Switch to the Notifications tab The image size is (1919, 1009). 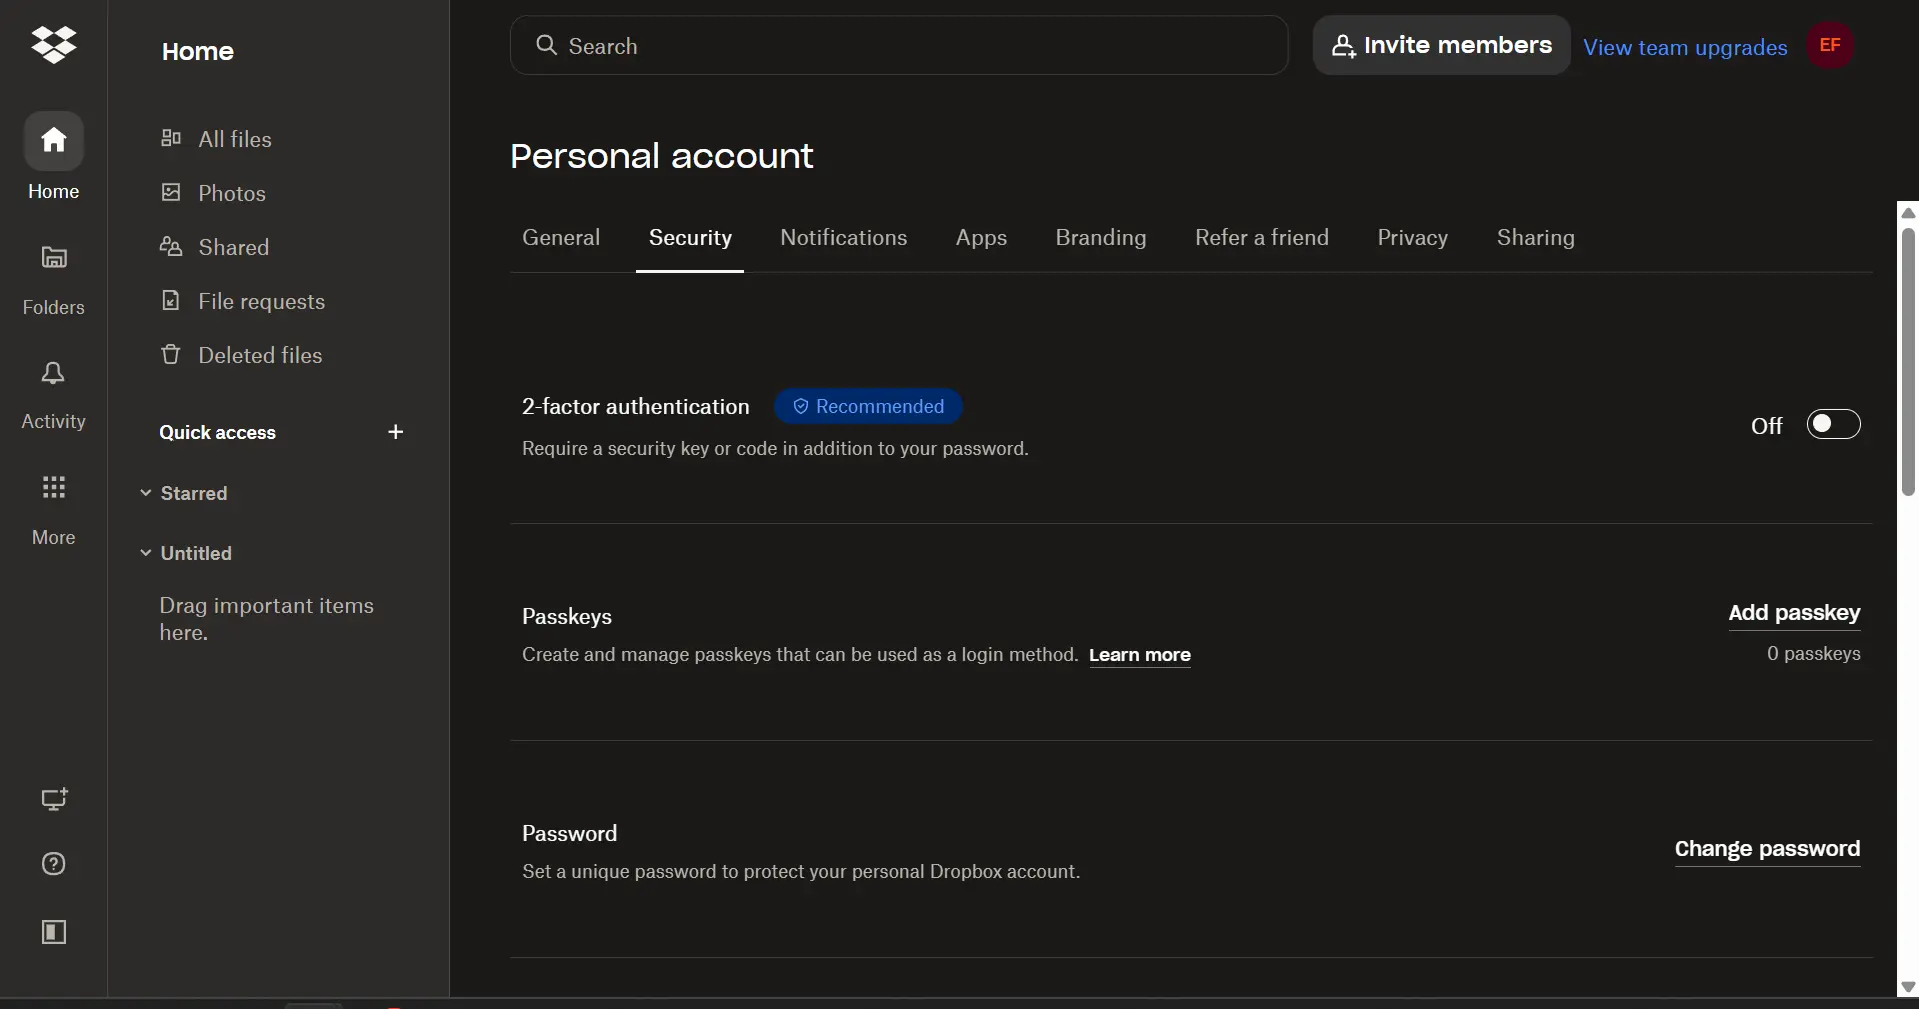click(844, 238)
